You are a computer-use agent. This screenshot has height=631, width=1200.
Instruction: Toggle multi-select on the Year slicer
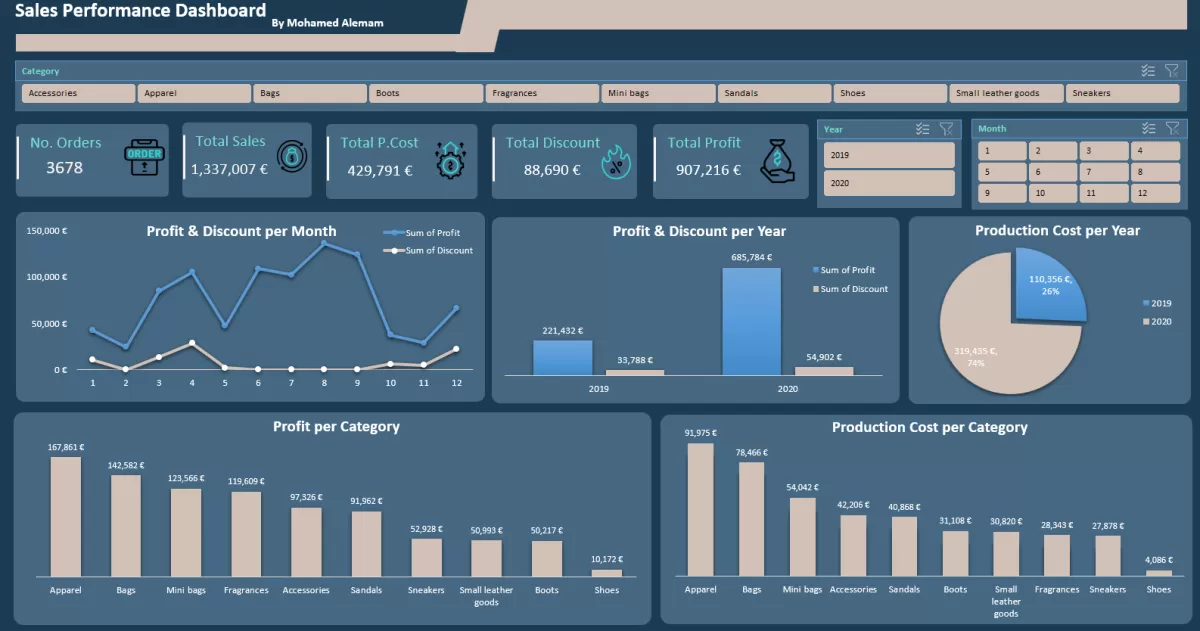(x=923, y=129)
